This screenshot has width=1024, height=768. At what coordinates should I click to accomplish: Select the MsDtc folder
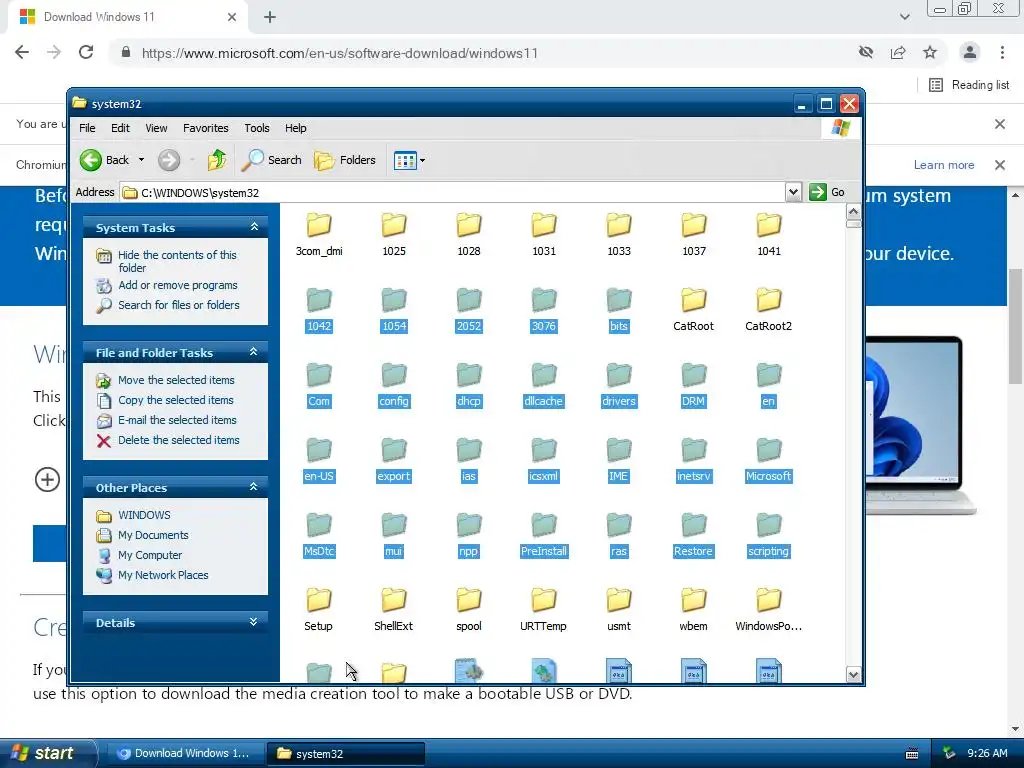point(319,534)
